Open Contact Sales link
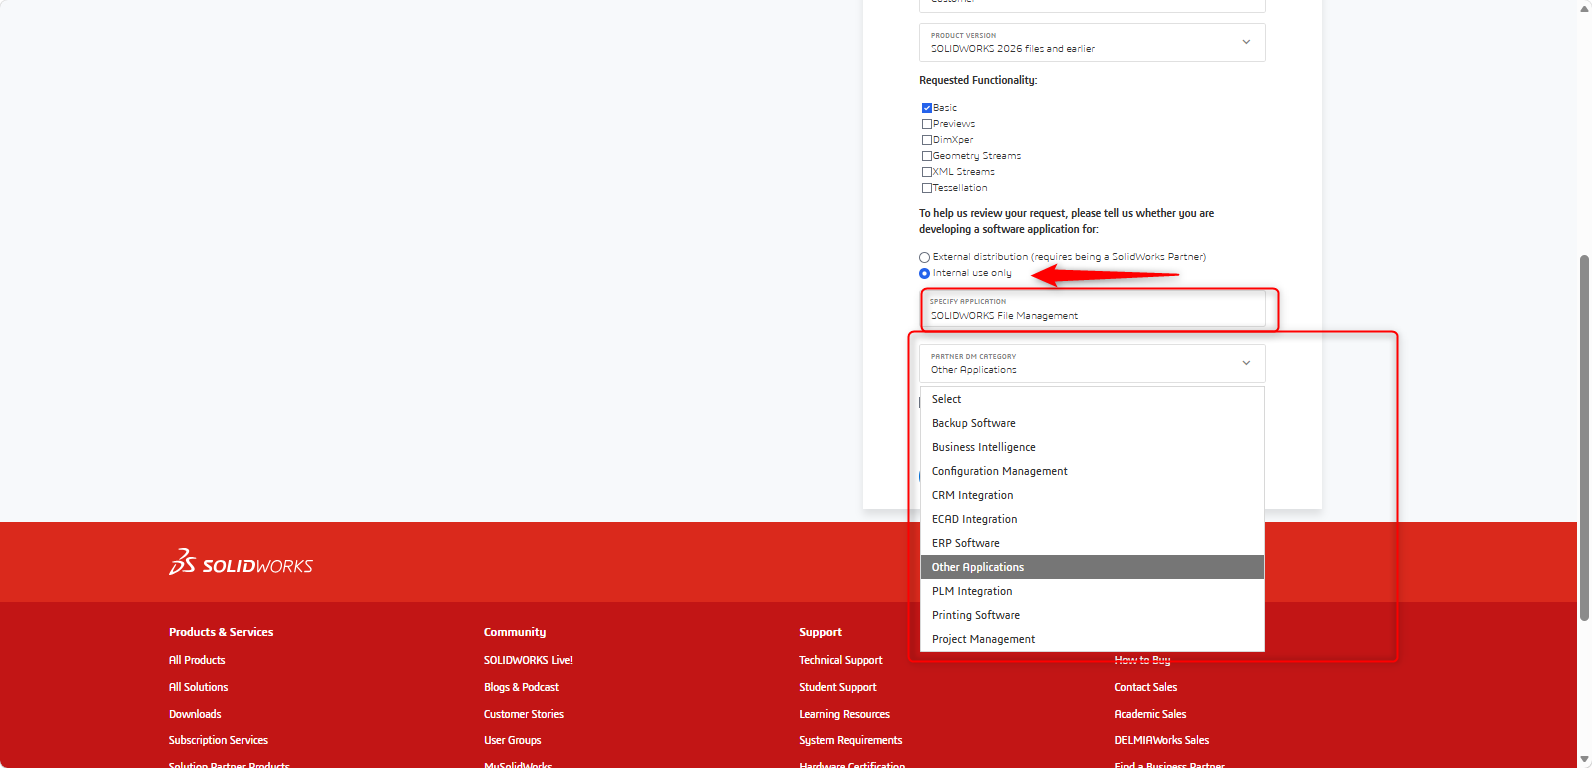 pyautogui.click(x=1146, y=687)
